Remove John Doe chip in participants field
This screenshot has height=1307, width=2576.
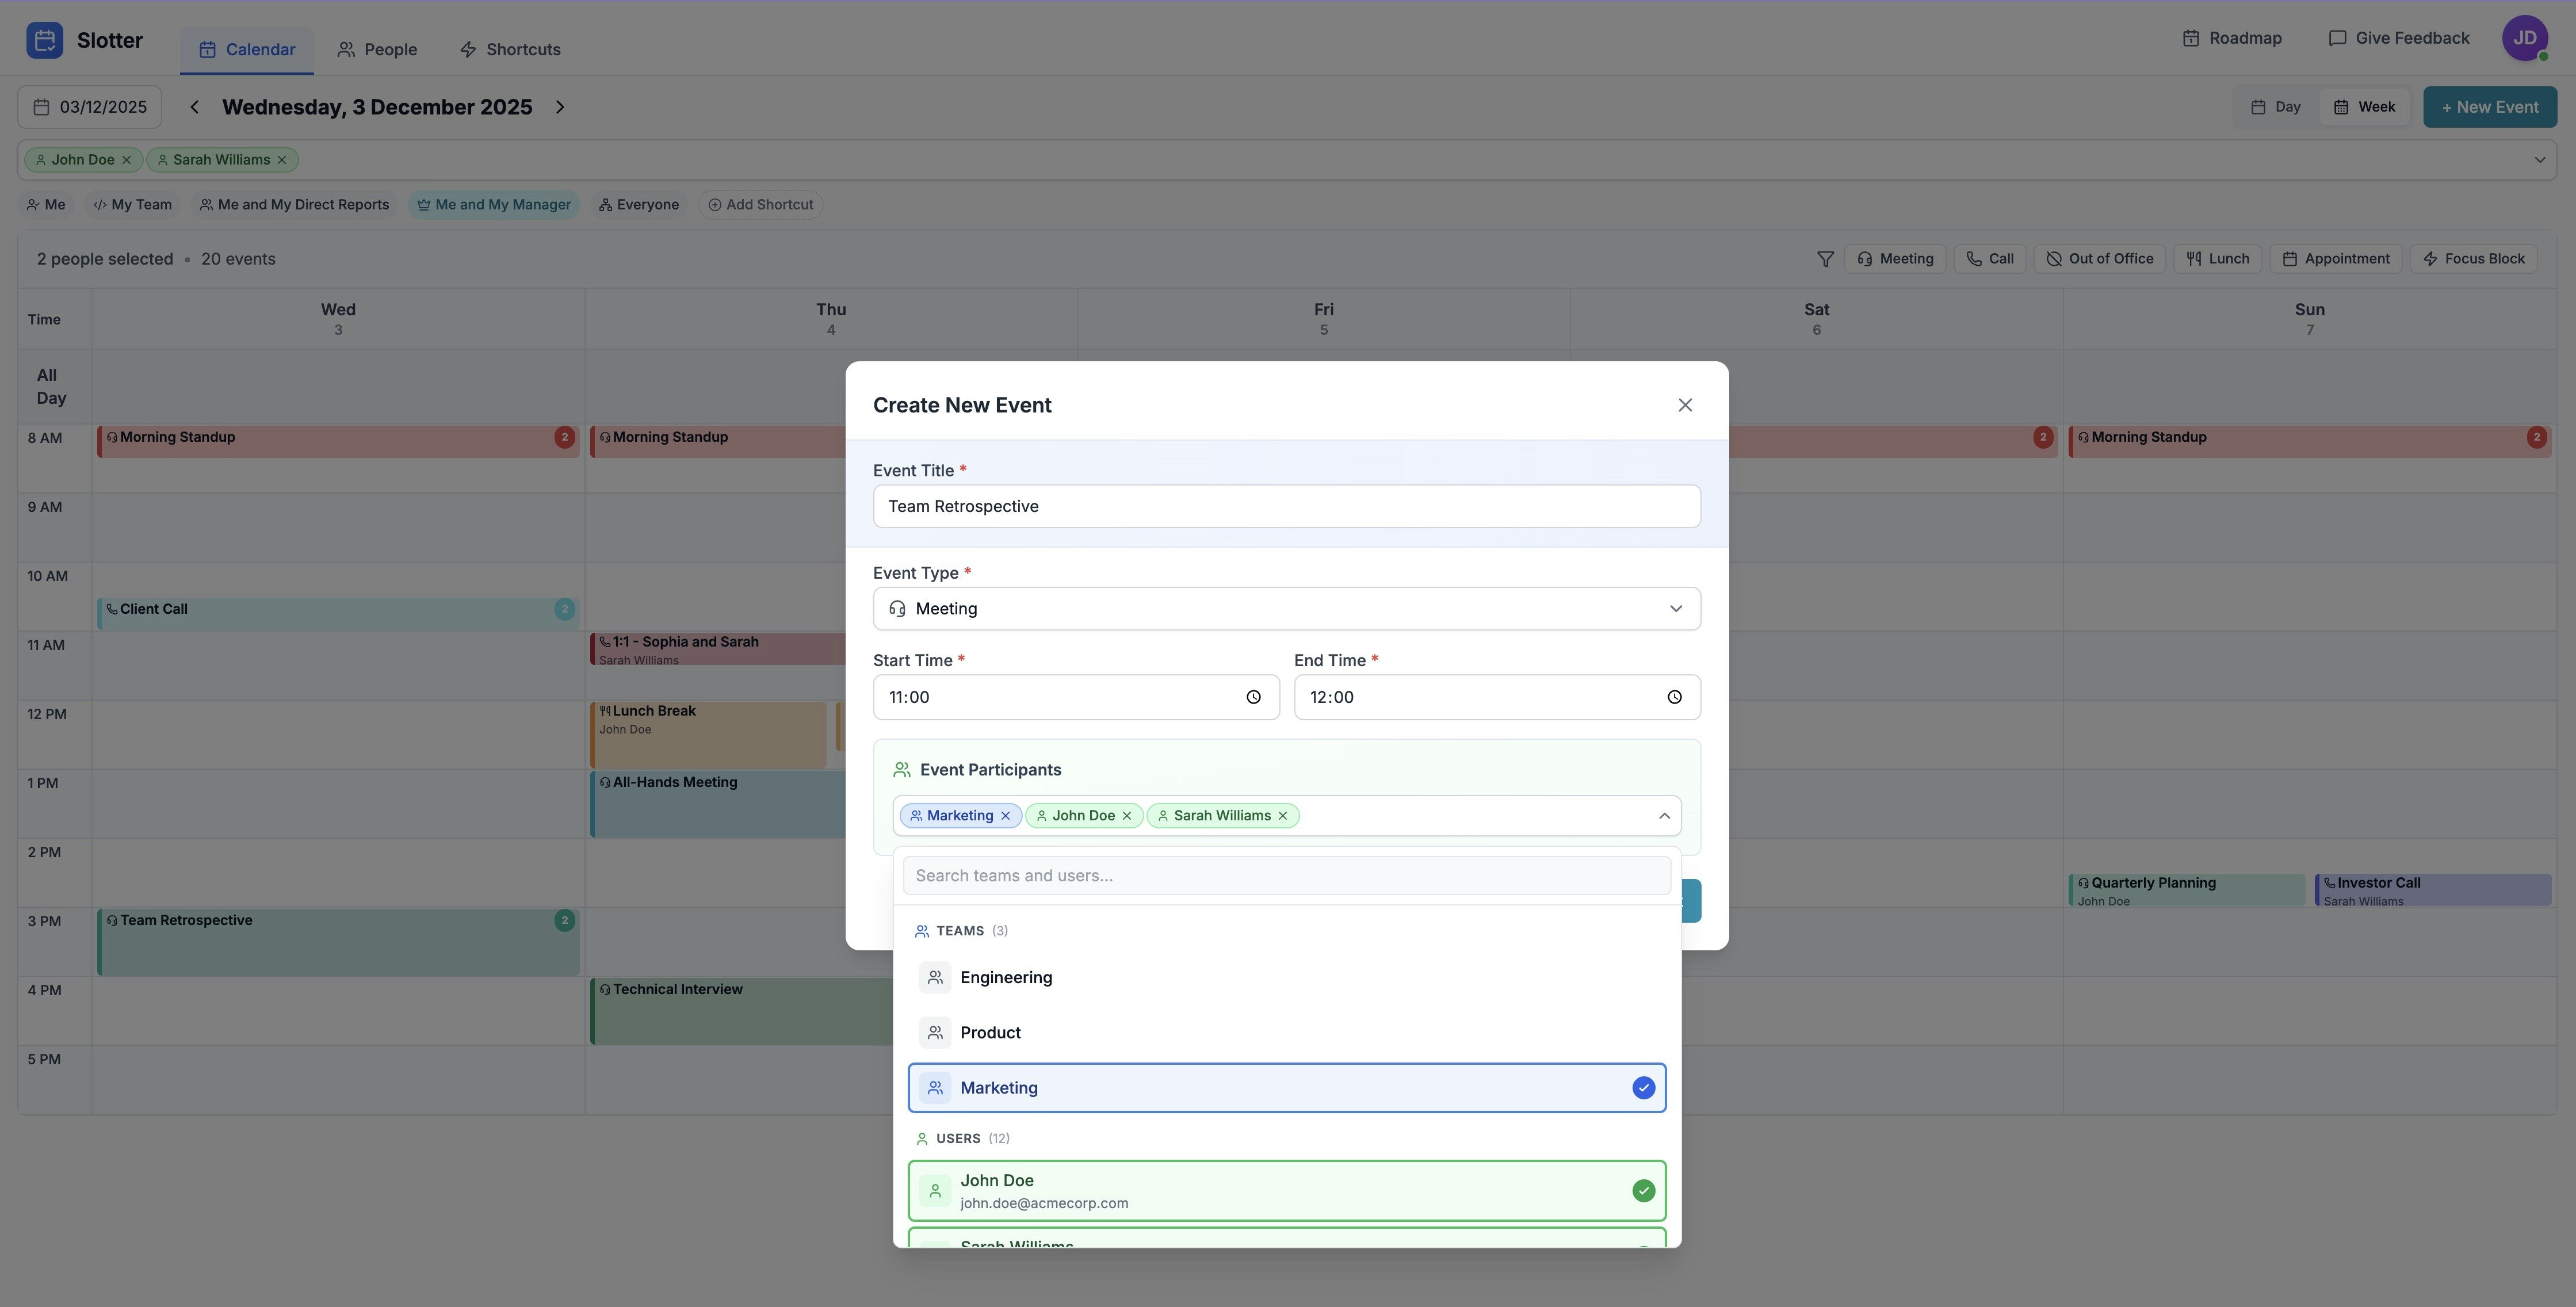1126,816
